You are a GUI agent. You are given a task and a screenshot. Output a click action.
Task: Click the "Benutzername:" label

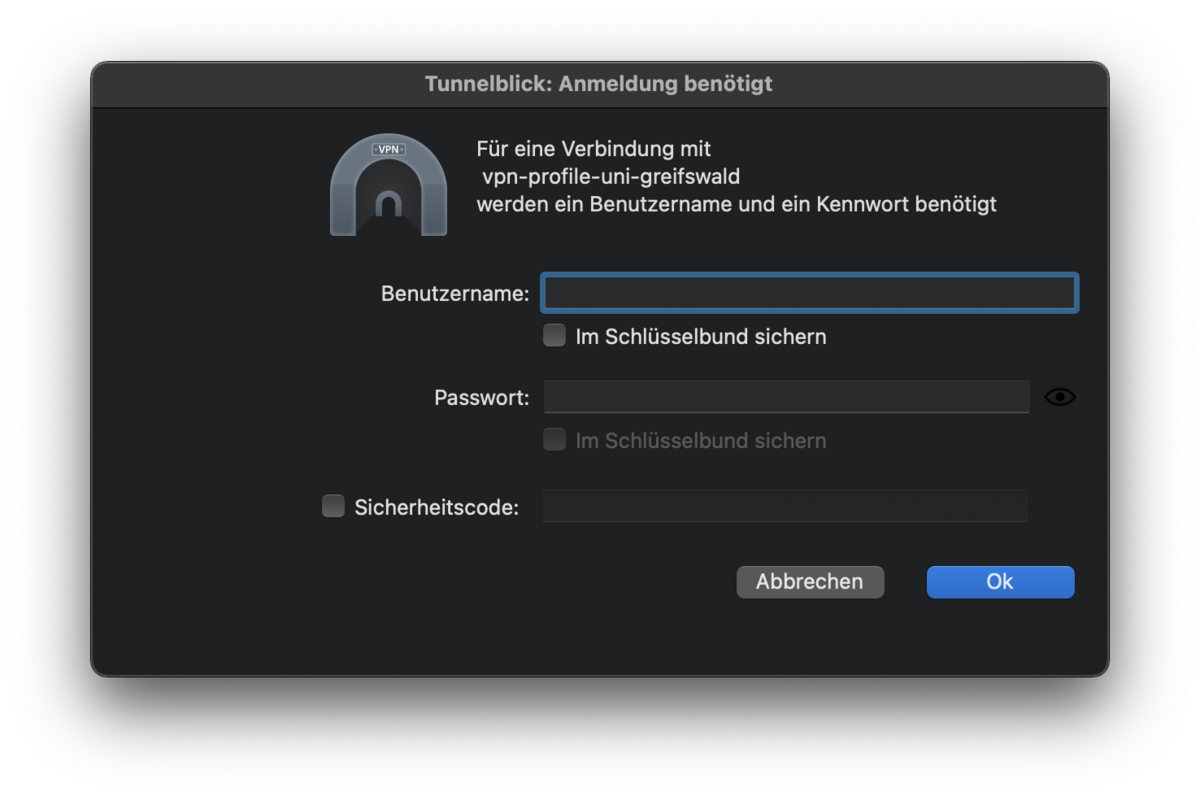(x=455, y=294)
